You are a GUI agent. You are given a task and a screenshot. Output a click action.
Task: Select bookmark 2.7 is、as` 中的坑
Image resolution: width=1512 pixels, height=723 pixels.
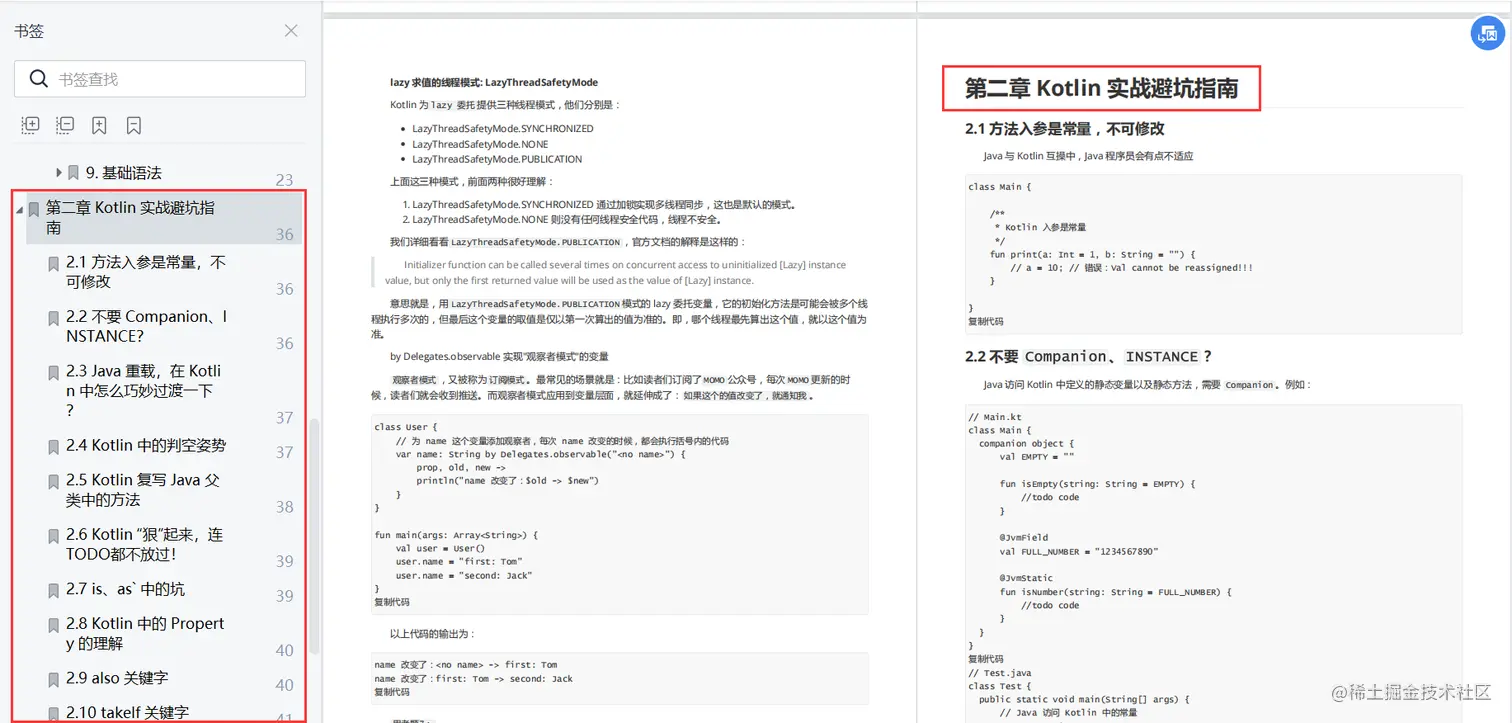(125, 589)
